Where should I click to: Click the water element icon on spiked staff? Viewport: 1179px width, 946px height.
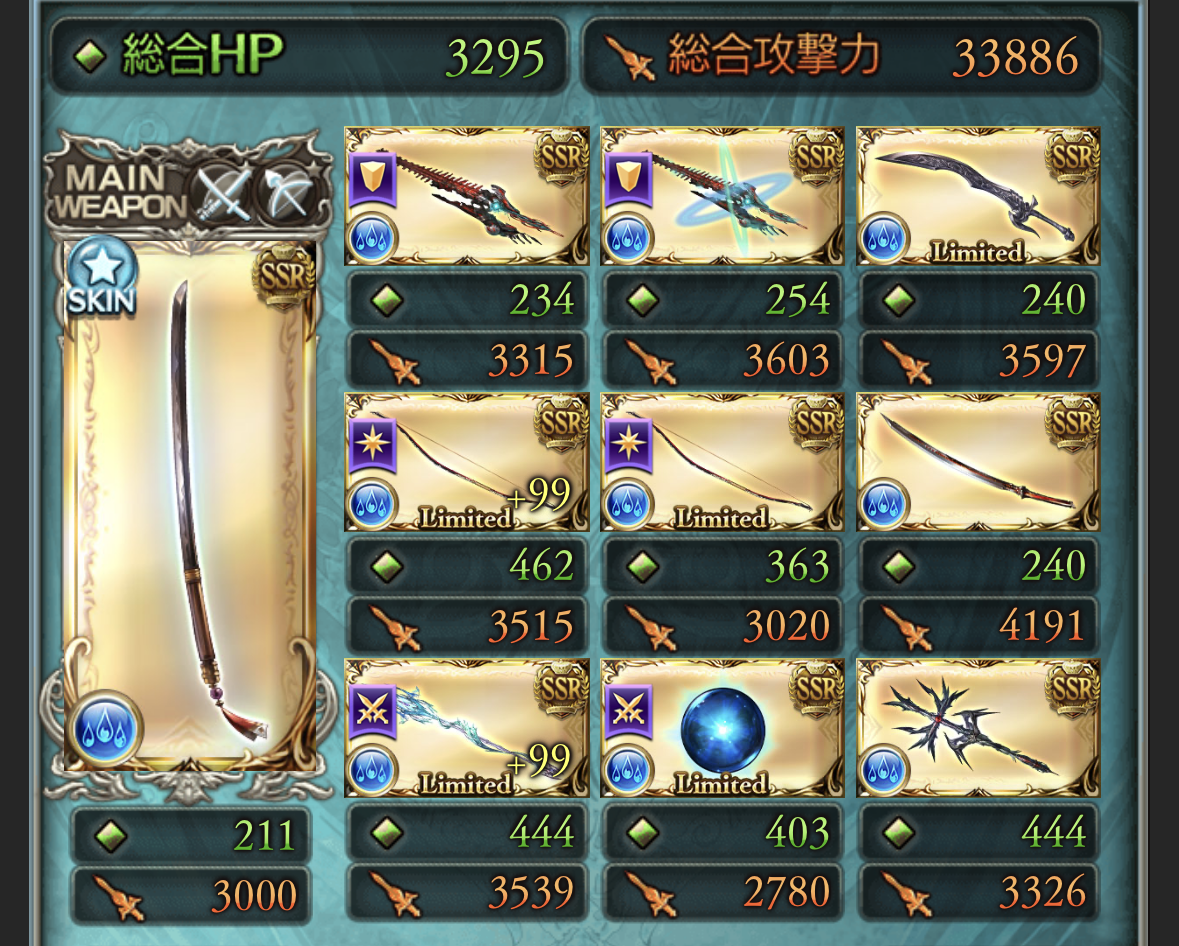tap(884, 770)
